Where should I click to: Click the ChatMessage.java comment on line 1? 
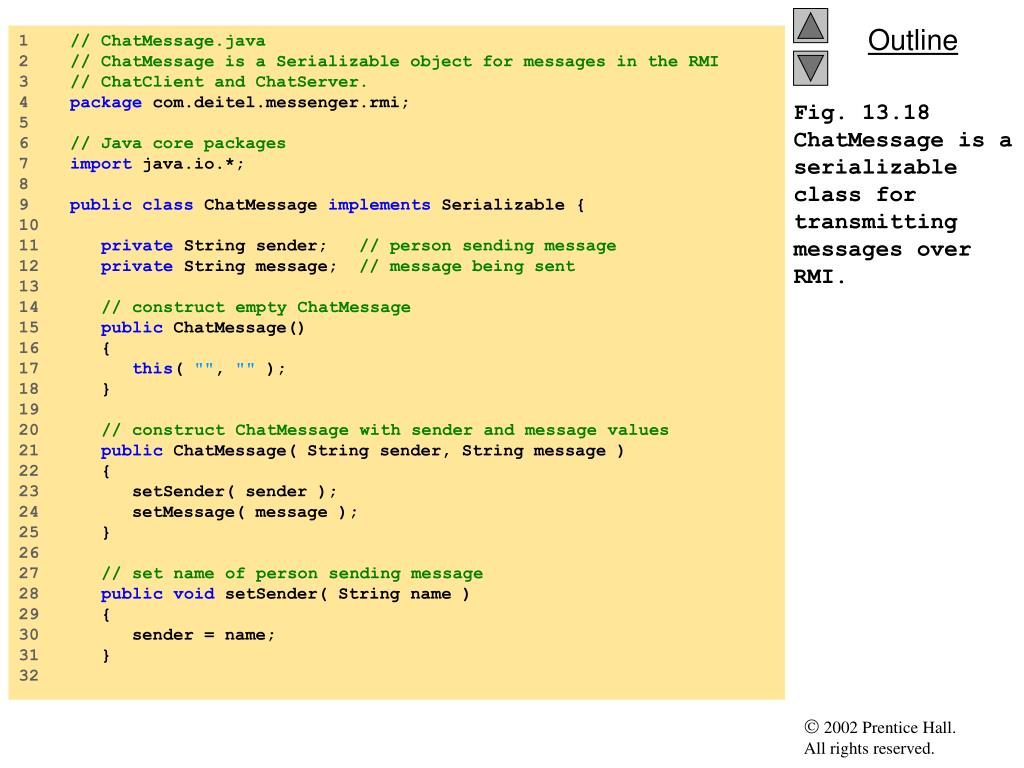[x=167, y=41]
